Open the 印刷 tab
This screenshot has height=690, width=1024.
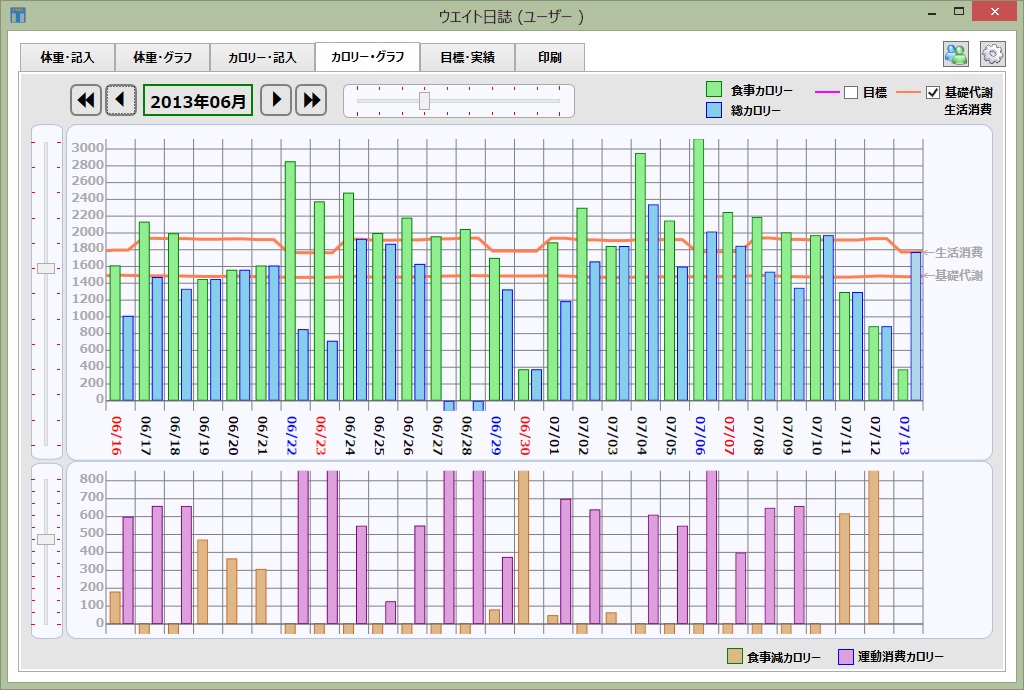click(x=550, y=57)
